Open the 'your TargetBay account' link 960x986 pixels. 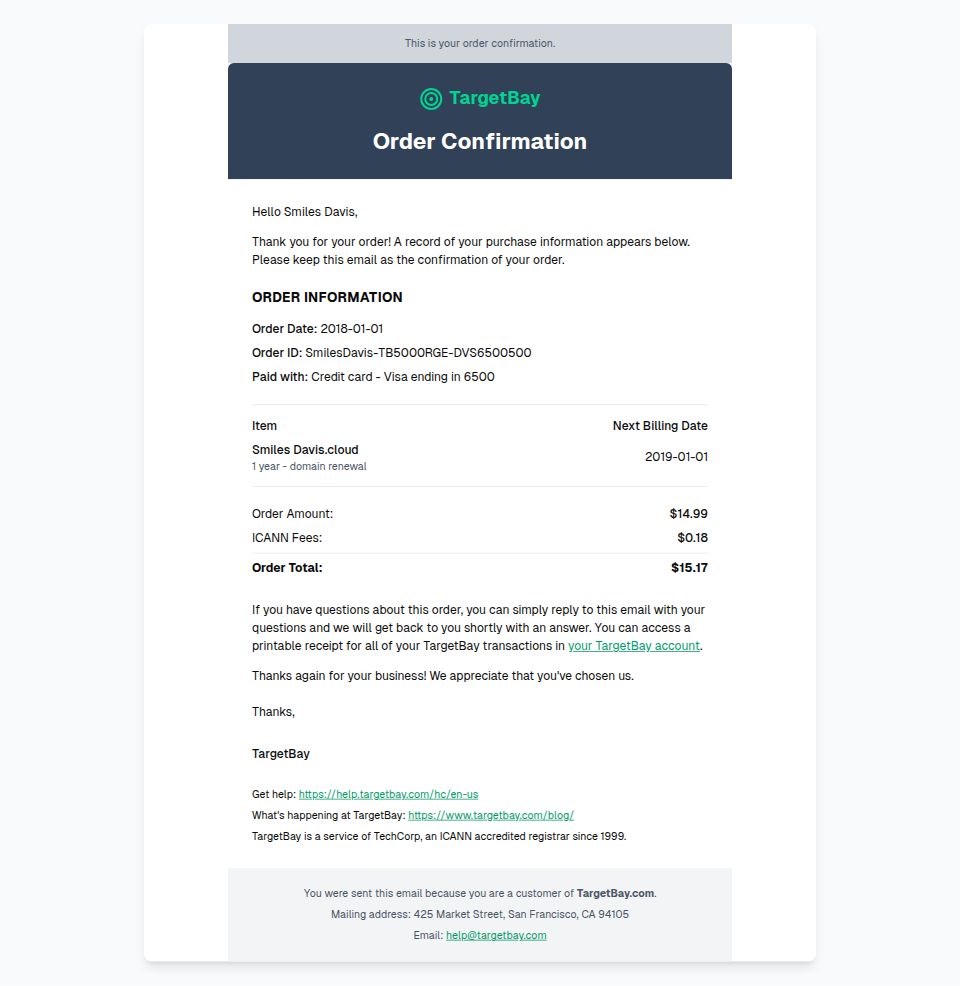point(634,646)
